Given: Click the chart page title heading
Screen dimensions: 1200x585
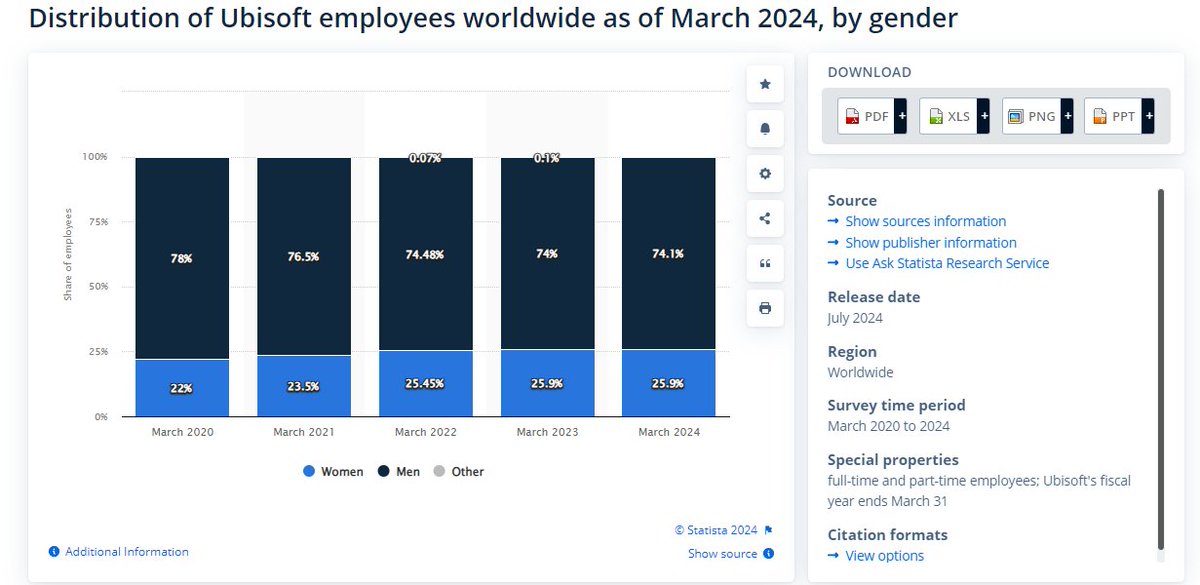Looking at the screenshot, I should (493, 17).
